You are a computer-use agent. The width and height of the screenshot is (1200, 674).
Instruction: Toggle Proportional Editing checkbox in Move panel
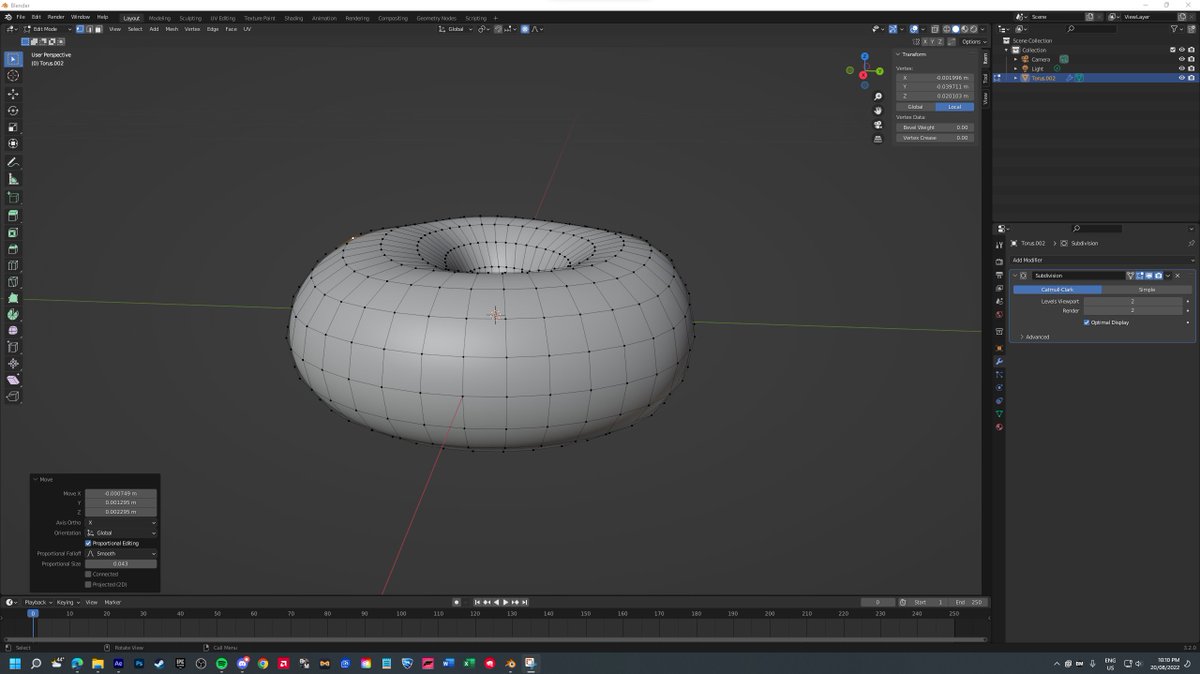88,543
